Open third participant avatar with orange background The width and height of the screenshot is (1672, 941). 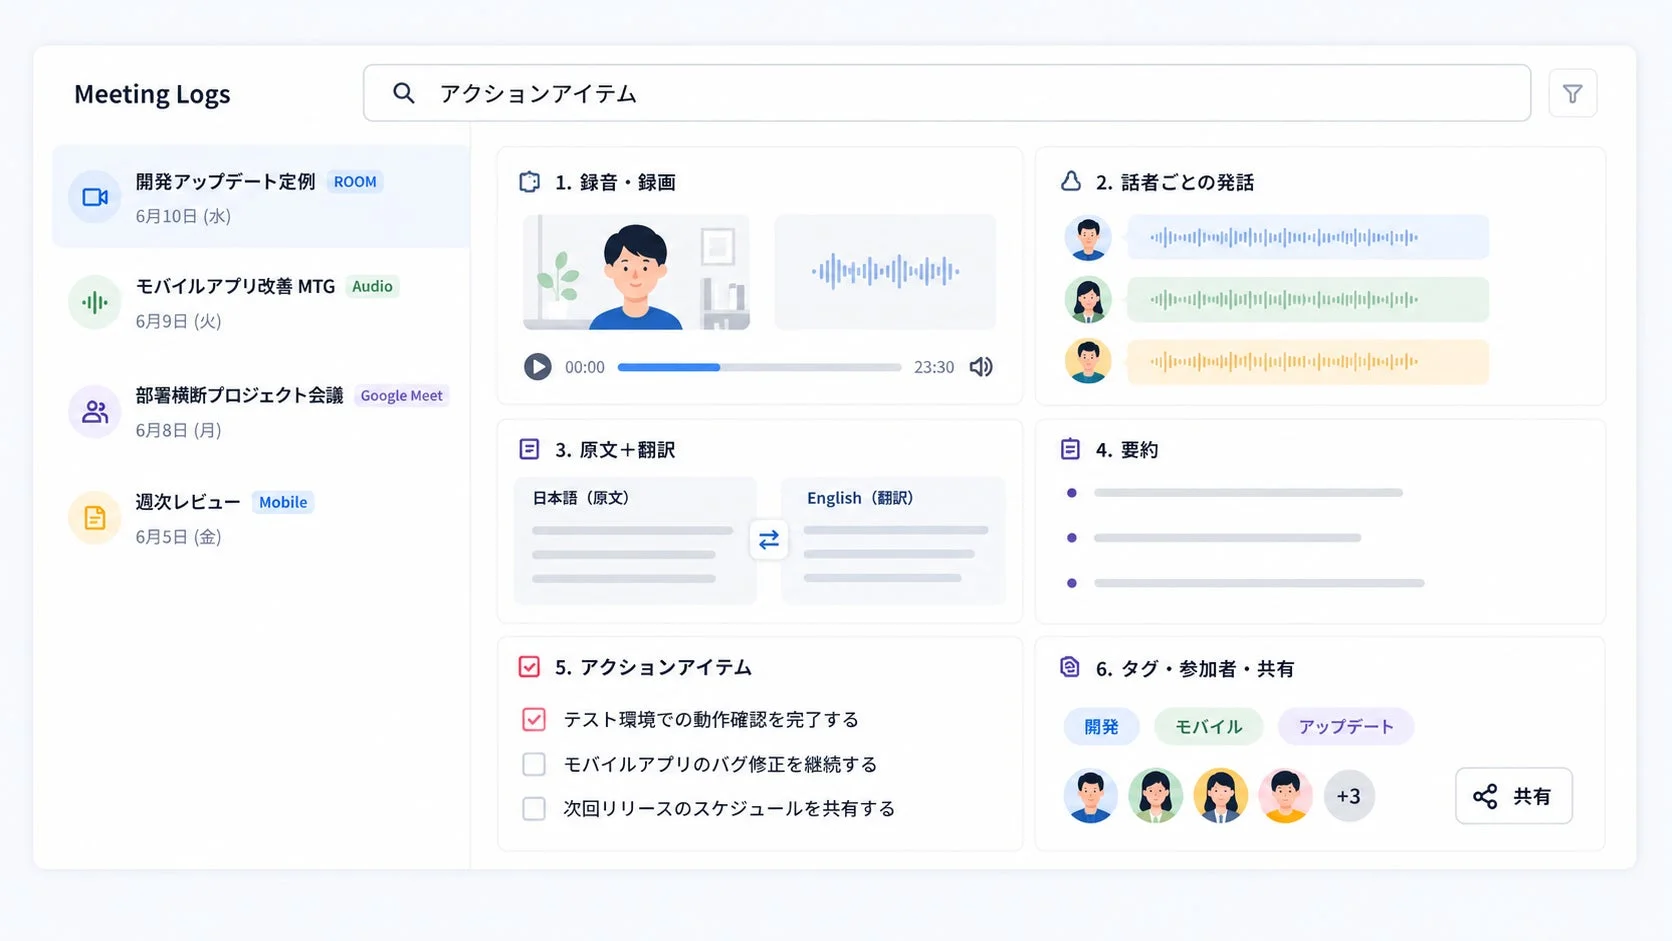click(x=1220, y=796)
